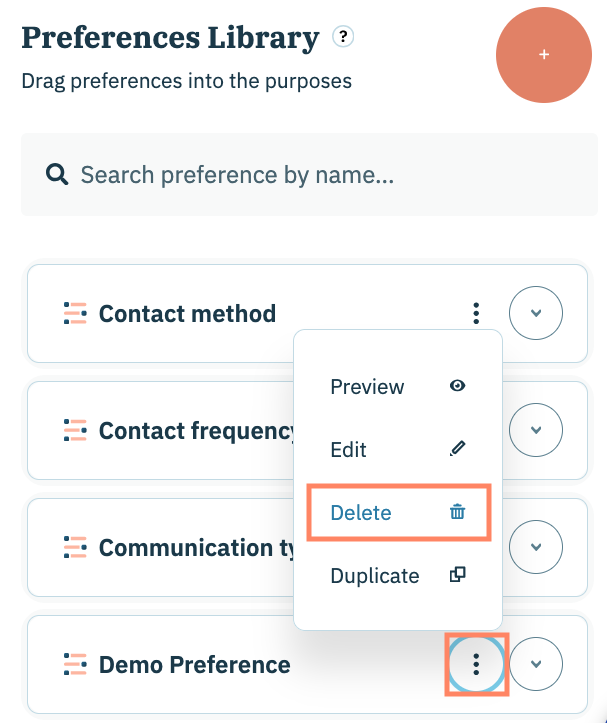Click the Contact method drag handle icon
The width and height of the screenshot is (607, 723).
[x=74, y=314]
